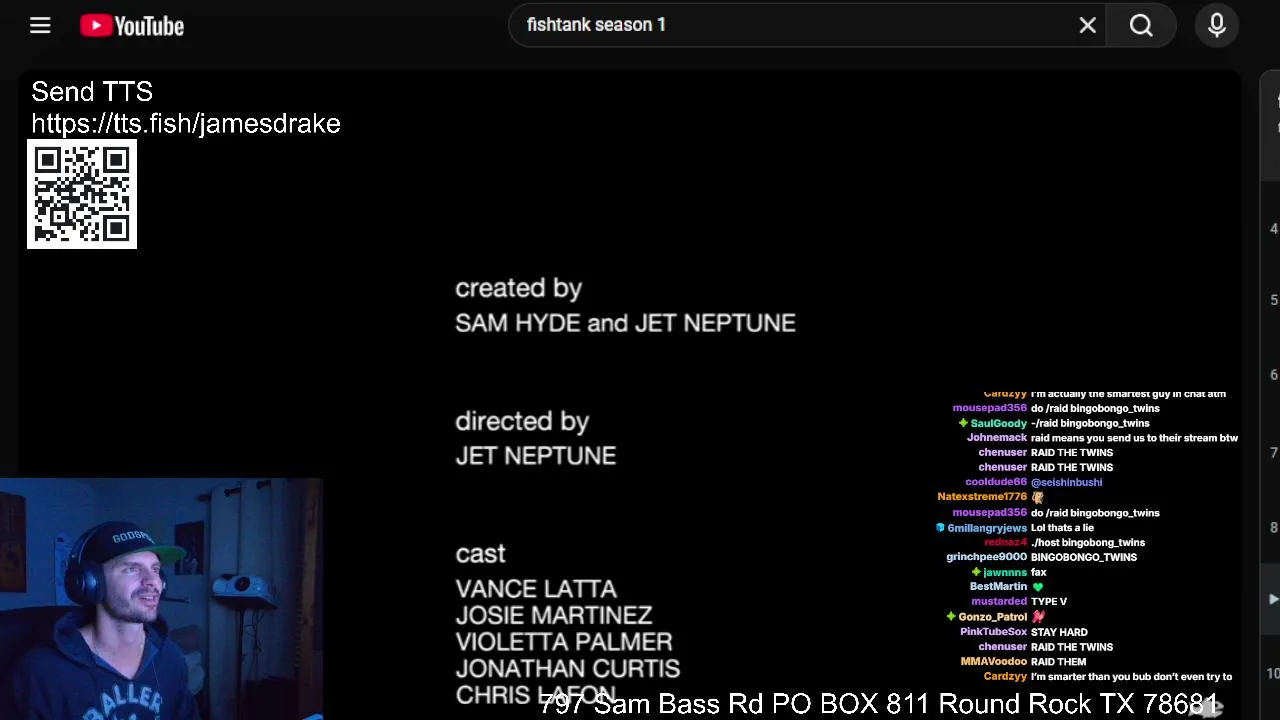Click chat username '6millangryjews'
The image size is (1280, 720).
(x=987, y=528)
